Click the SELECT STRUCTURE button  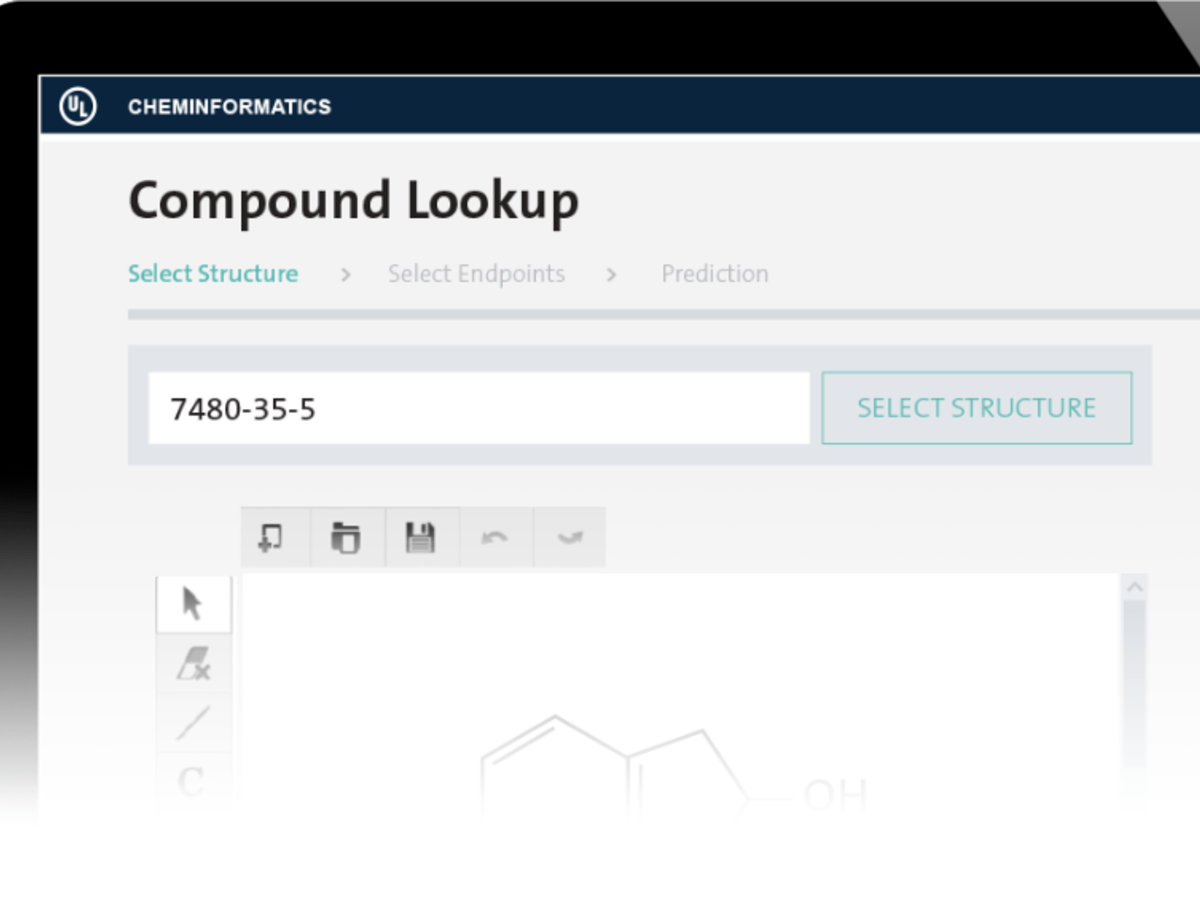[977, 408]
